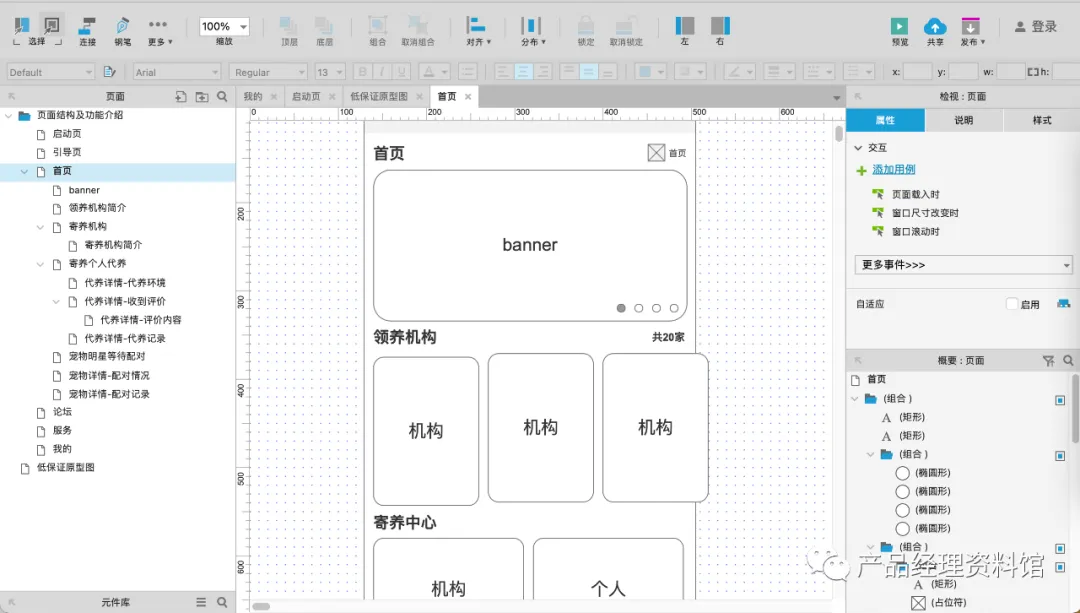This screenshot has height=613, width=1080.
Task: Search pages in the 页面 panel
Action: point(222,96)
